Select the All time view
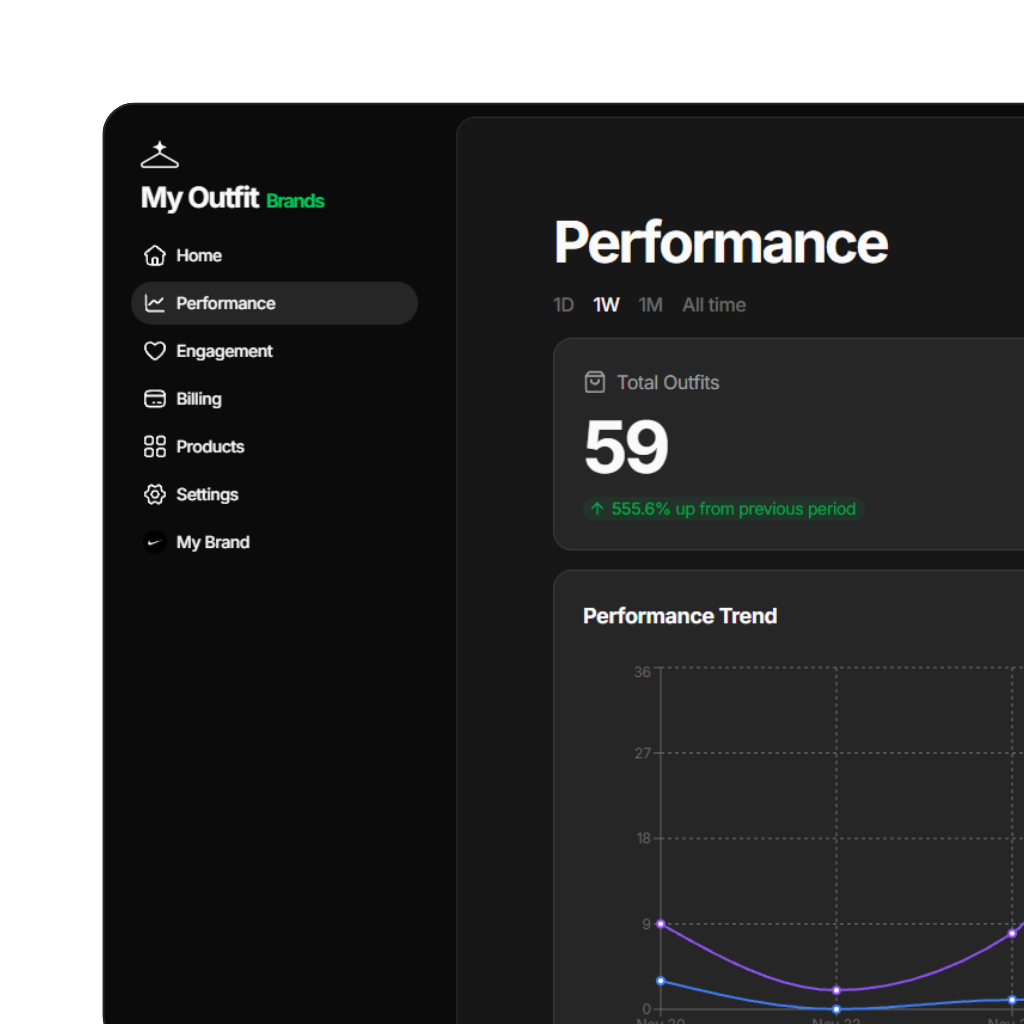 713,305
